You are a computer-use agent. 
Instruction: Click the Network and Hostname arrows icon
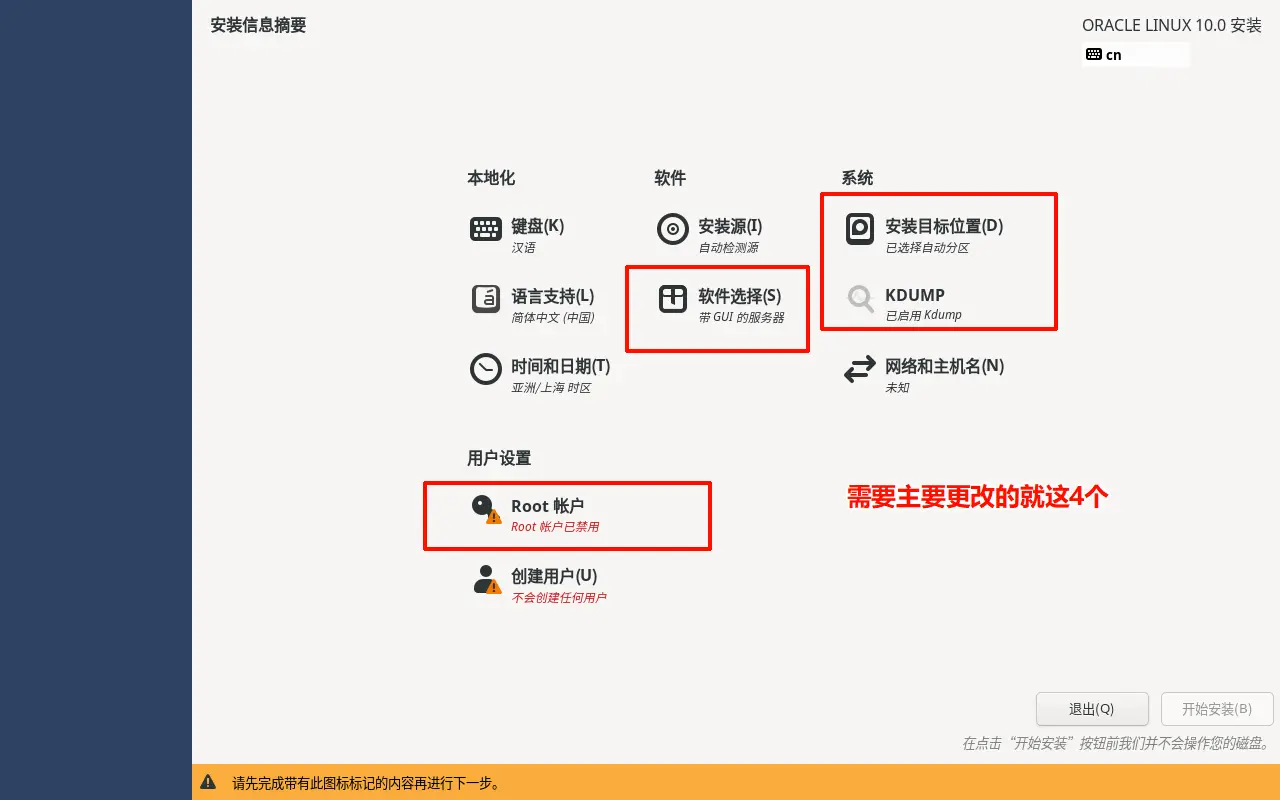click(858, 369)
